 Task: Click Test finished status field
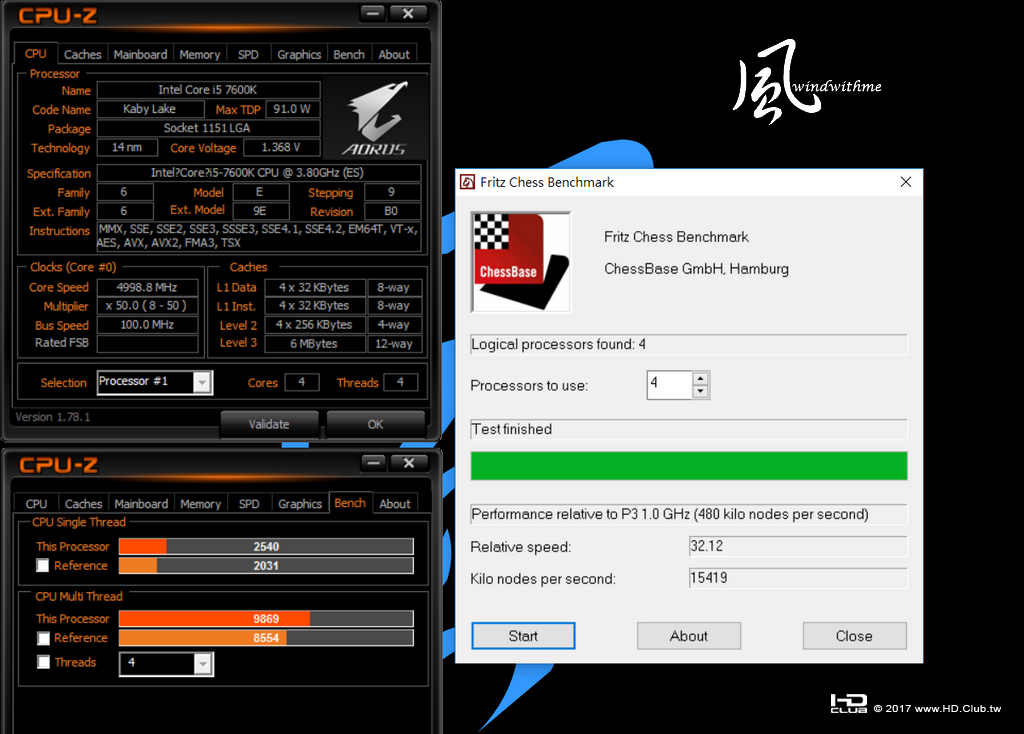point(689,429)
